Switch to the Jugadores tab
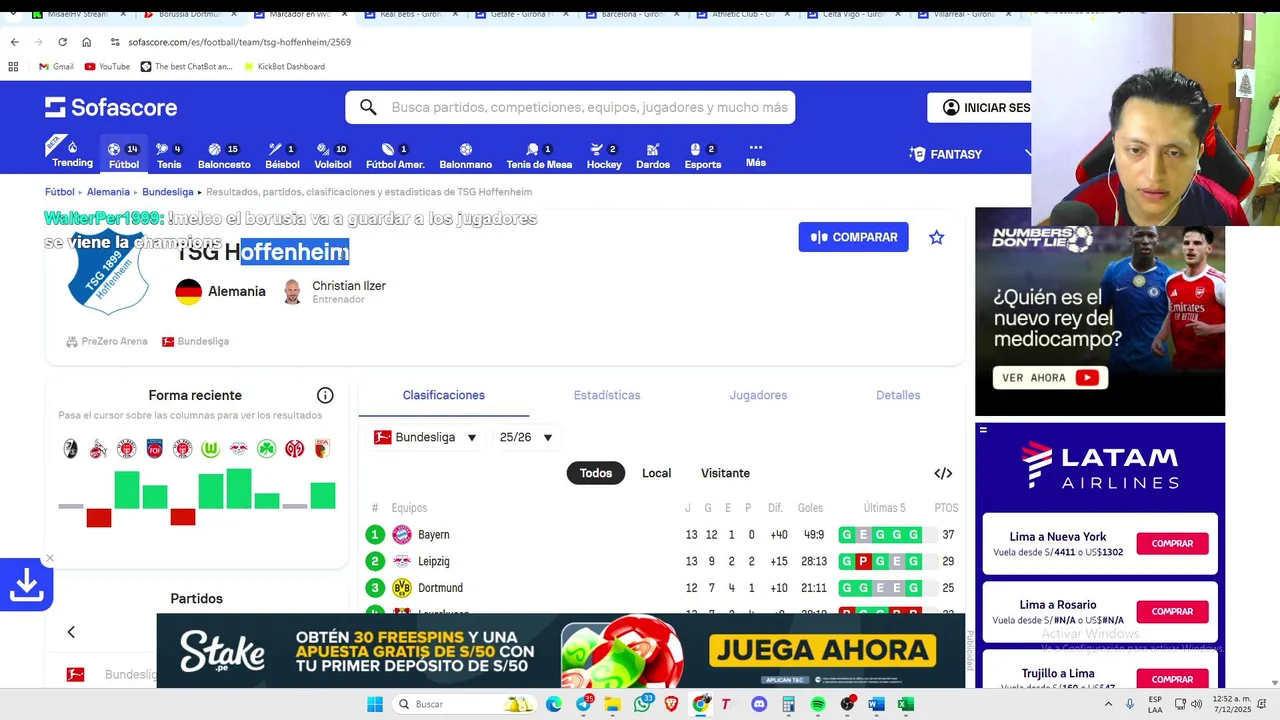This screenshot has height=720, width=1280. tap(758, 395)
